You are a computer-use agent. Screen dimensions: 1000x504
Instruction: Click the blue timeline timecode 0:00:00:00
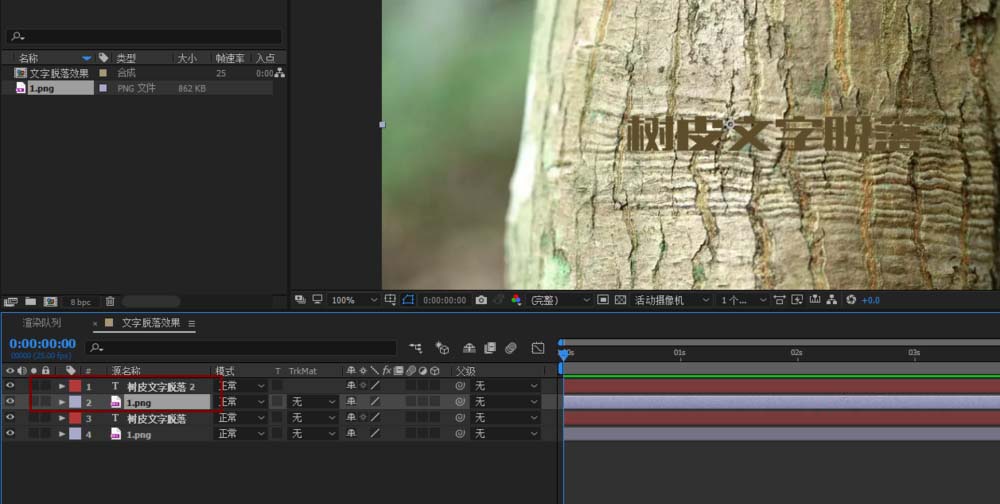[x=43, y=344]
